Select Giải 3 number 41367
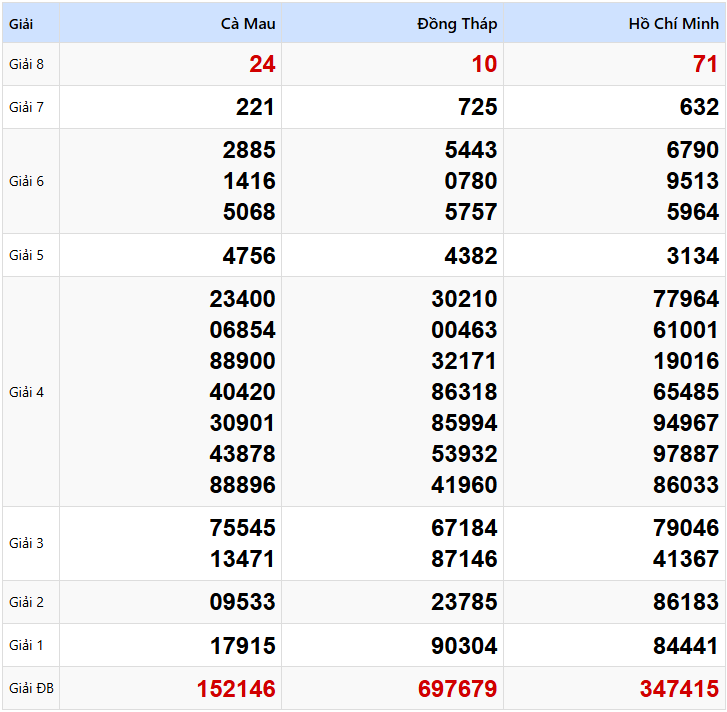This screenshot has height=712, width=727. (686, 559)
